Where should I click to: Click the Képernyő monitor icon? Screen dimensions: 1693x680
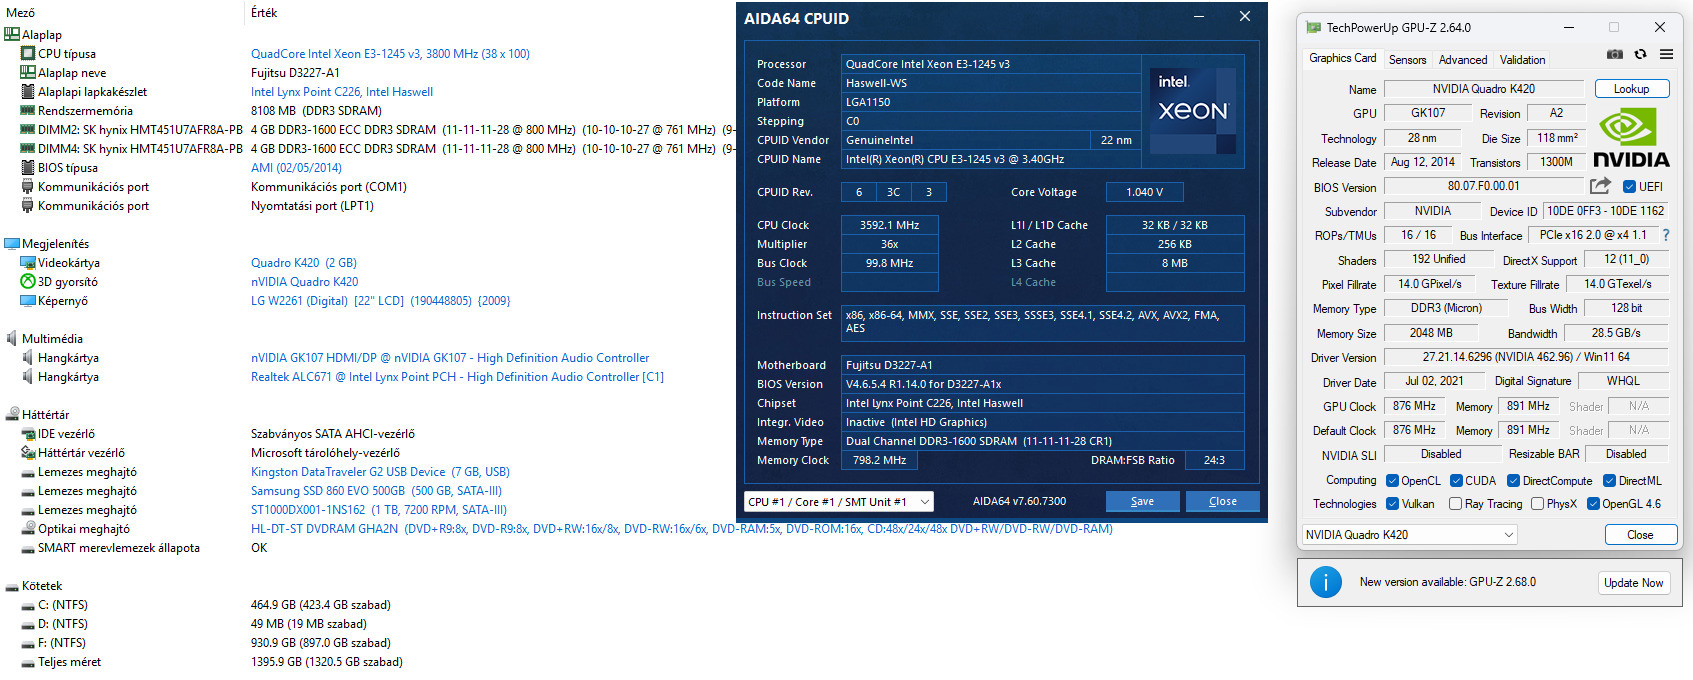(x=28, y=300)
